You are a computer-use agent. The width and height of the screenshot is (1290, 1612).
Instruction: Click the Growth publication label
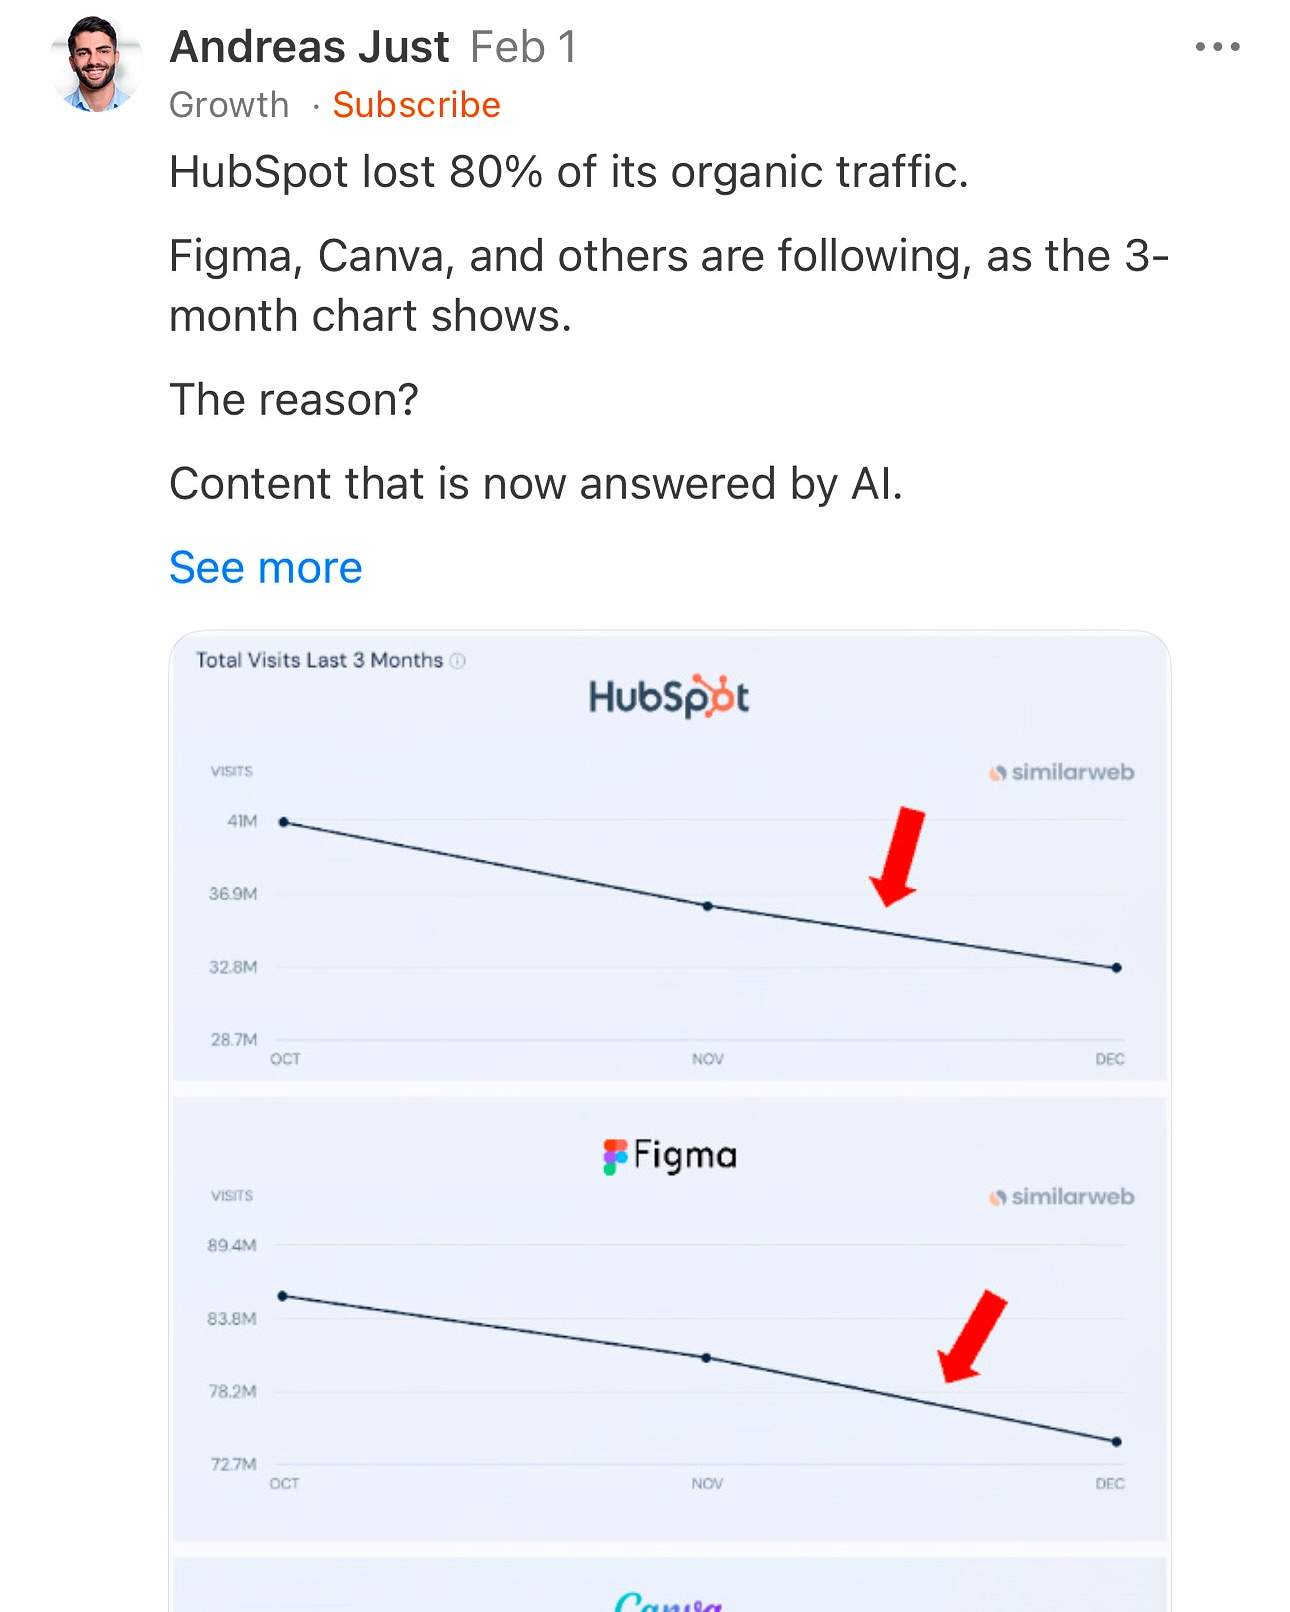pyautogui.click(x=229, y=105)
